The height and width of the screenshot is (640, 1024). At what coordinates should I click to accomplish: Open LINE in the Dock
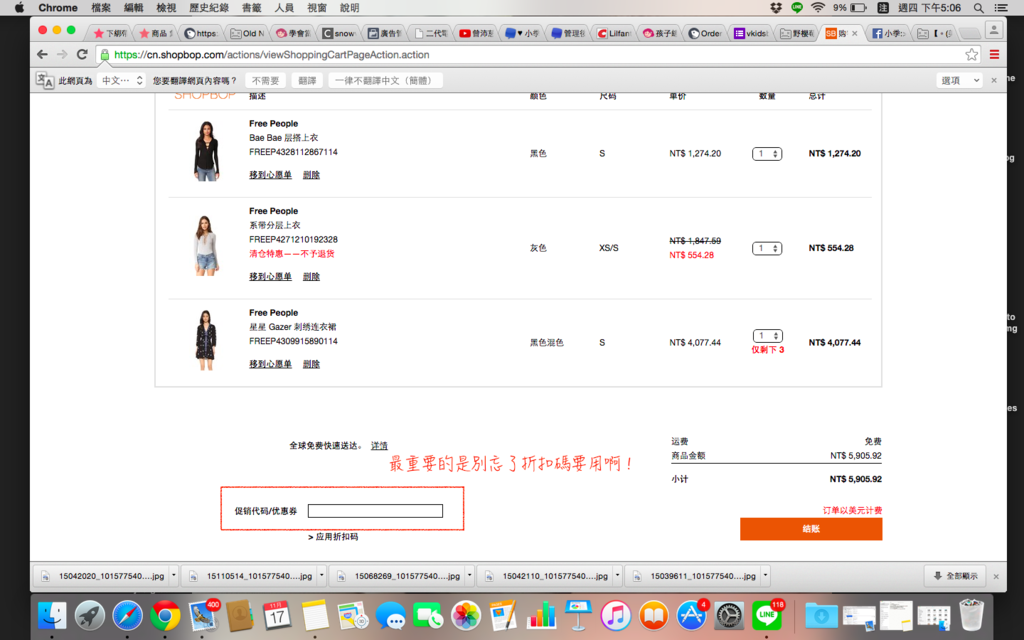[767, 615]
